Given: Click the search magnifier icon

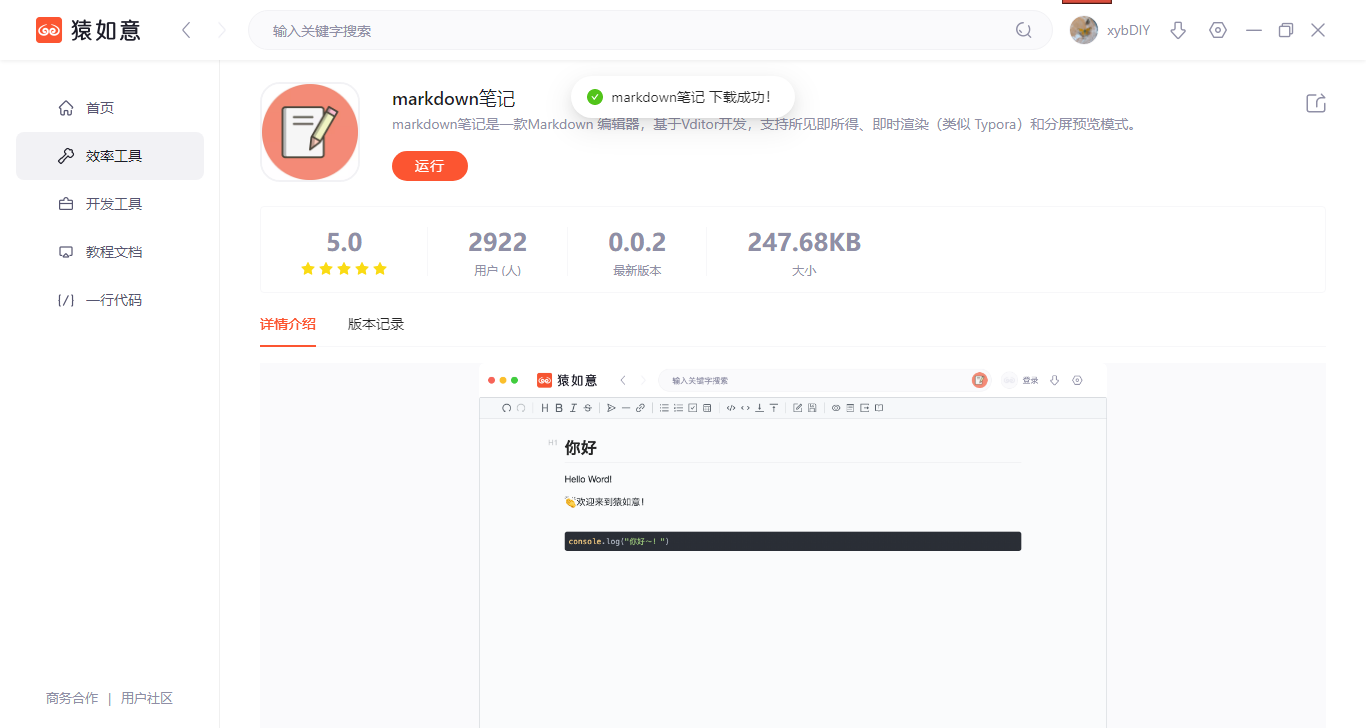Looking at the screenshot, I should pos(1024,30).
